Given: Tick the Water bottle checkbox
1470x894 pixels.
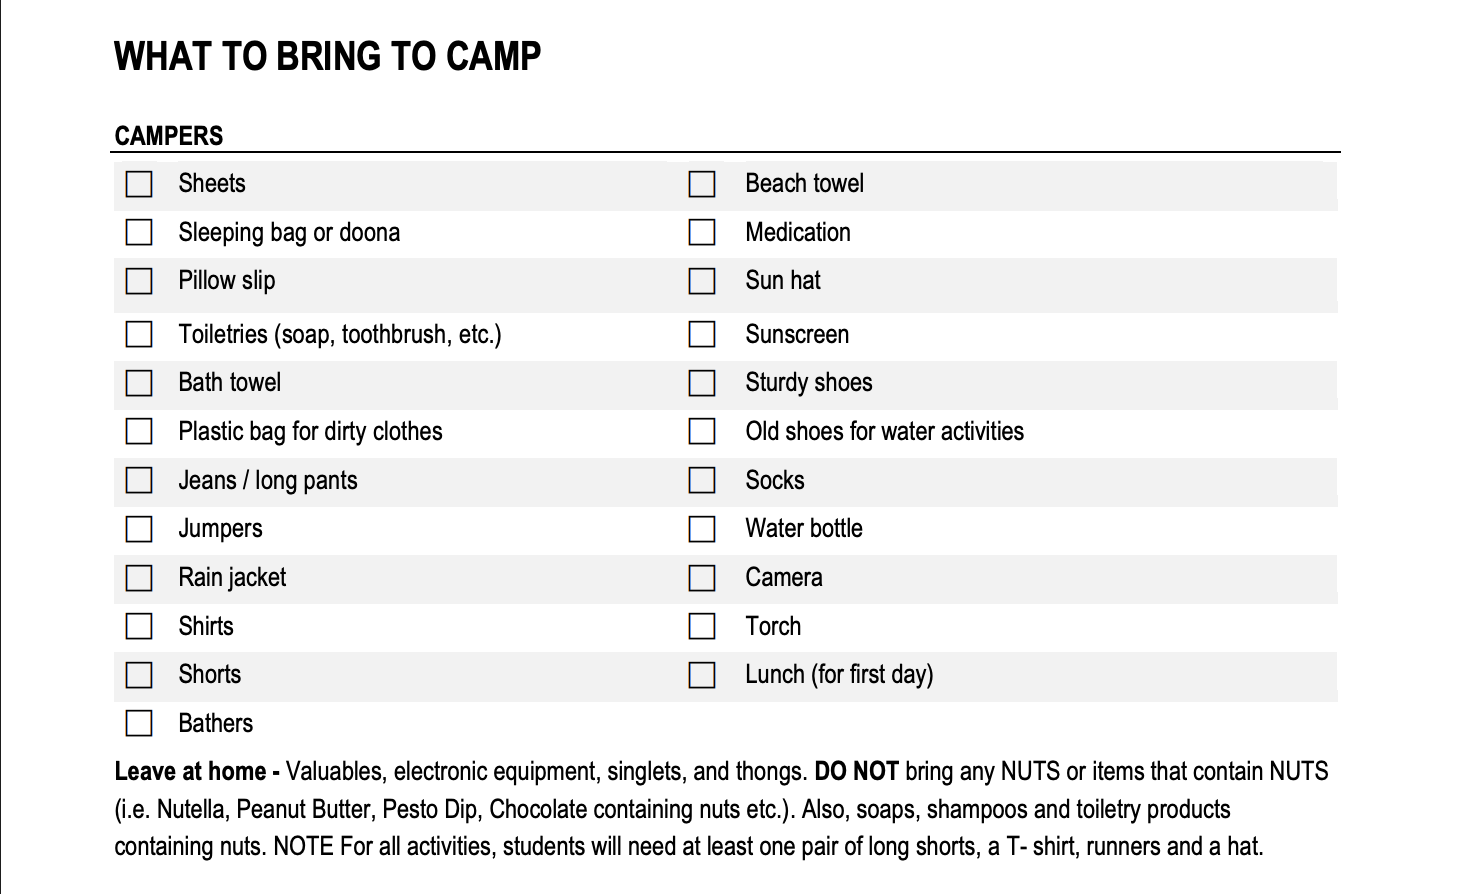Looking at the screenshot, I should tap(702, 529).
